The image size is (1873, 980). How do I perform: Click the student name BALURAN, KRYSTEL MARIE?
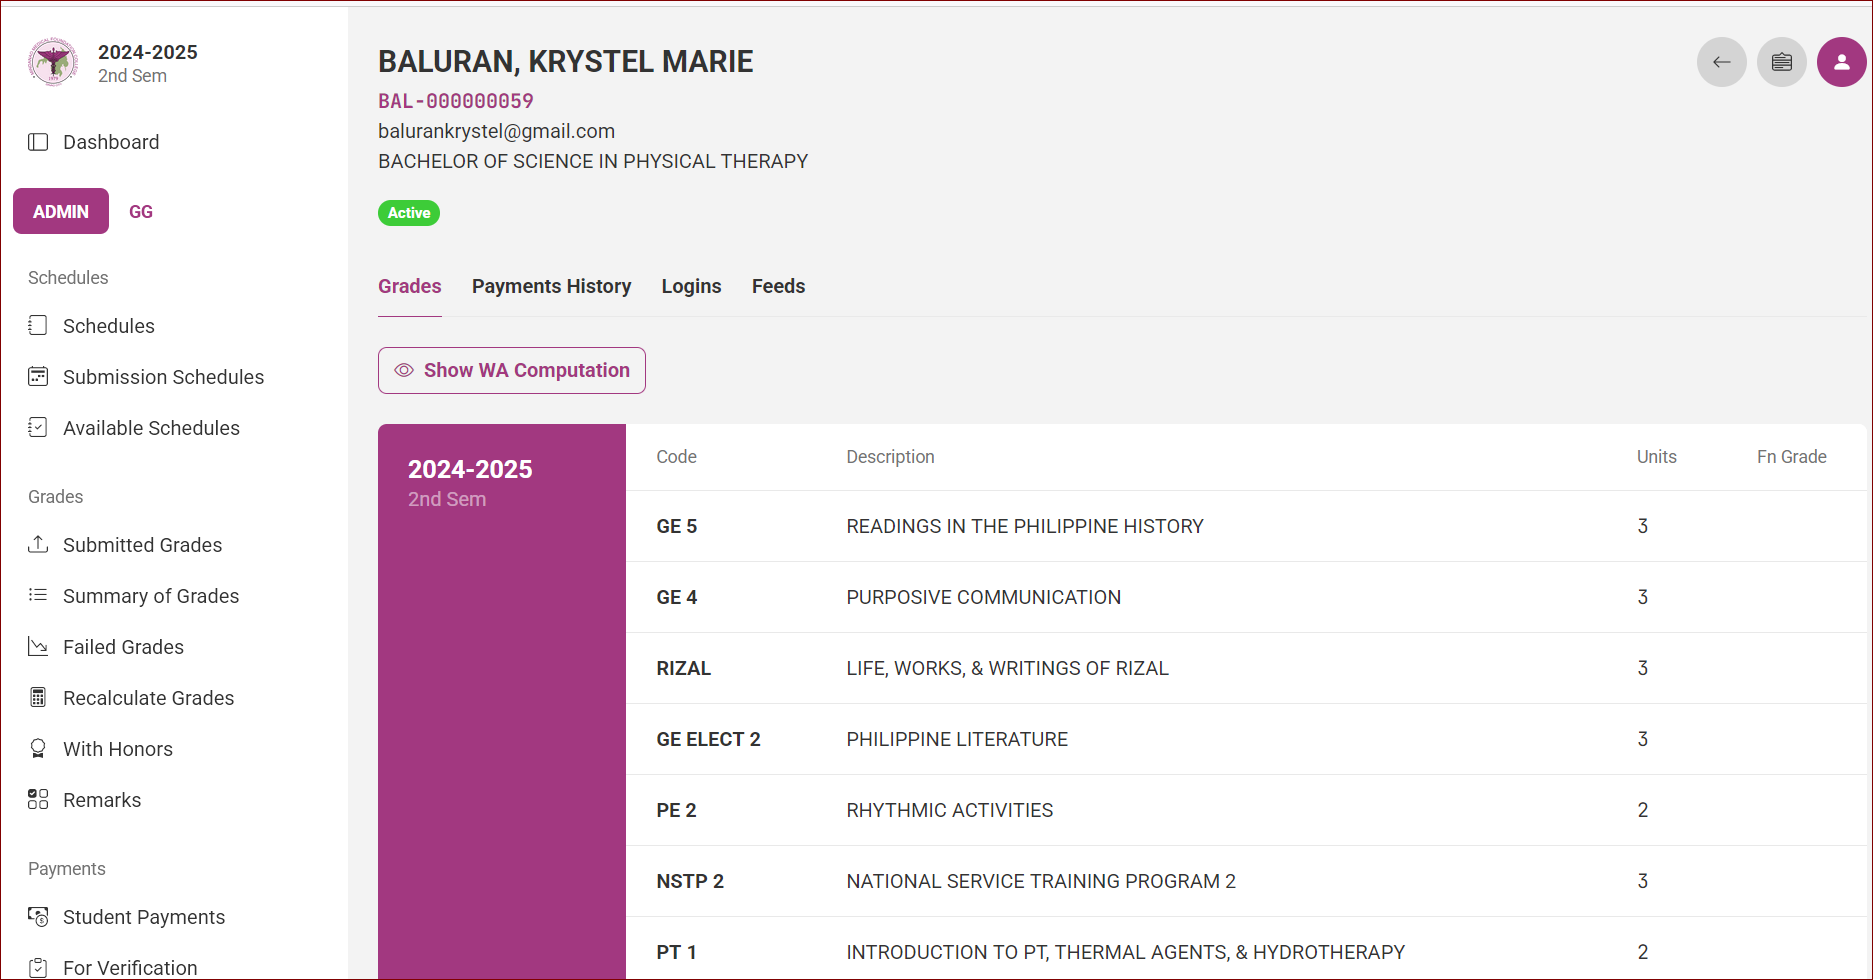(566, 62)
